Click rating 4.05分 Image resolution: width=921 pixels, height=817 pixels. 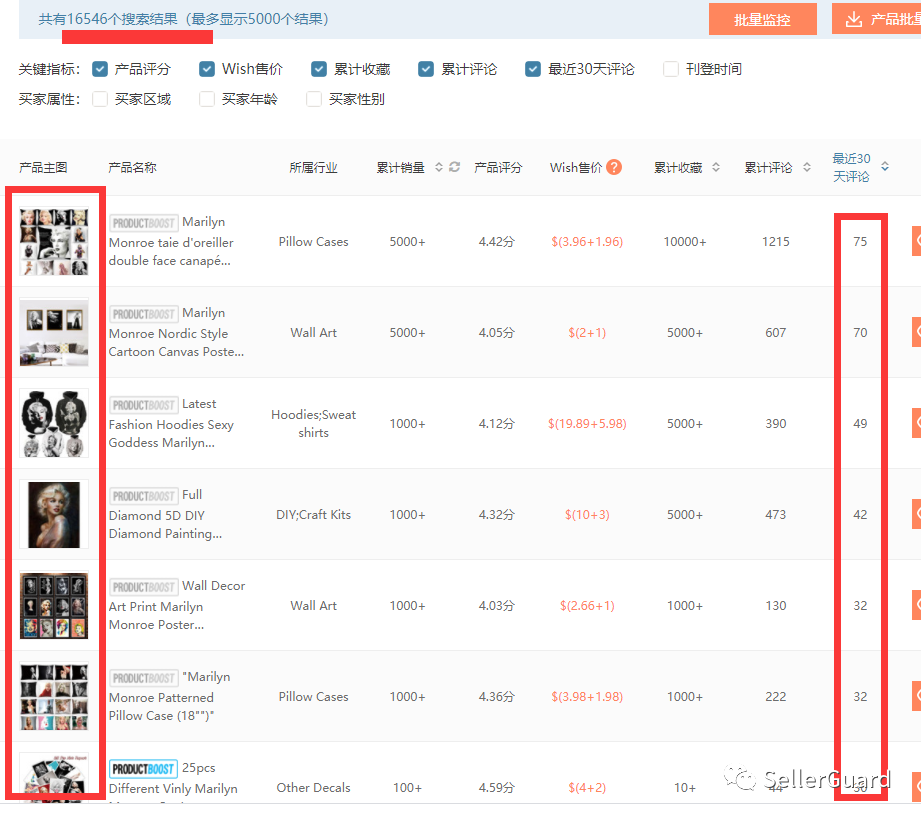496,333
